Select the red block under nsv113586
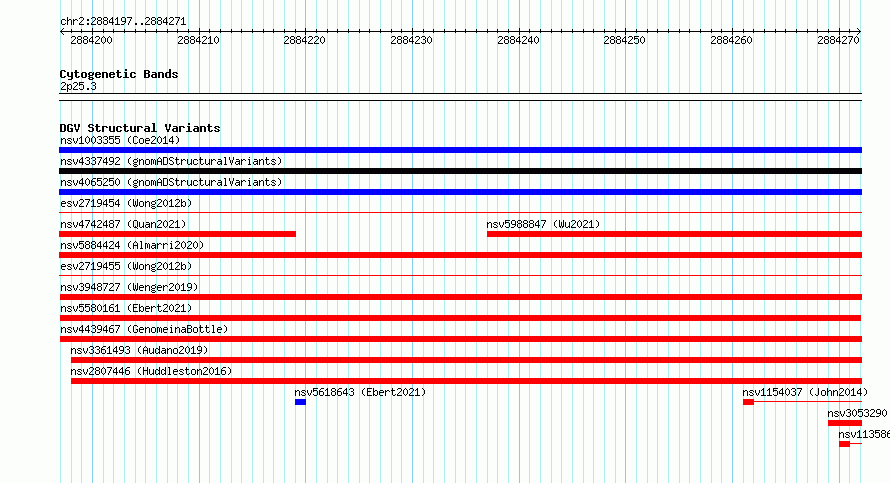 844,444
